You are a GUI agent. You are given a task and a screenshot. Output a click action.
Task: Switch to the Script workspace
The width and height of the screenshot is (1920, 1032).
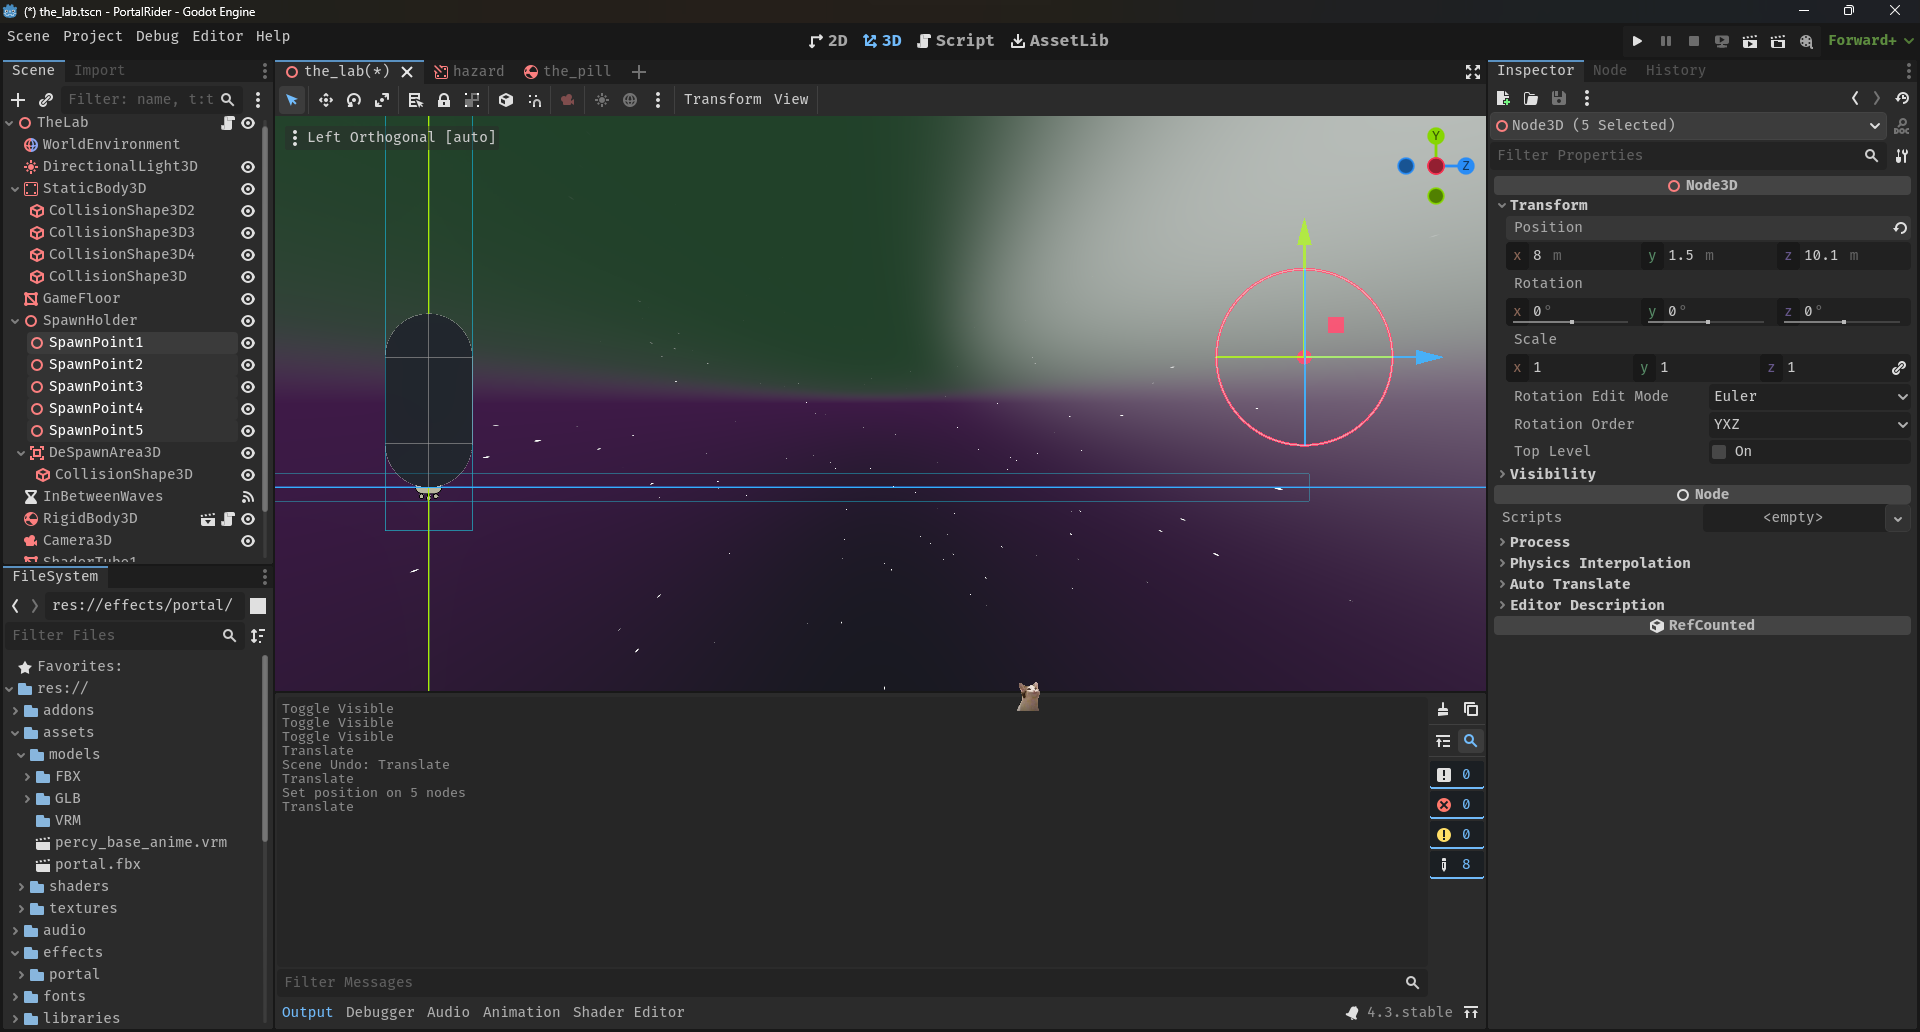[x=955, y=41]
